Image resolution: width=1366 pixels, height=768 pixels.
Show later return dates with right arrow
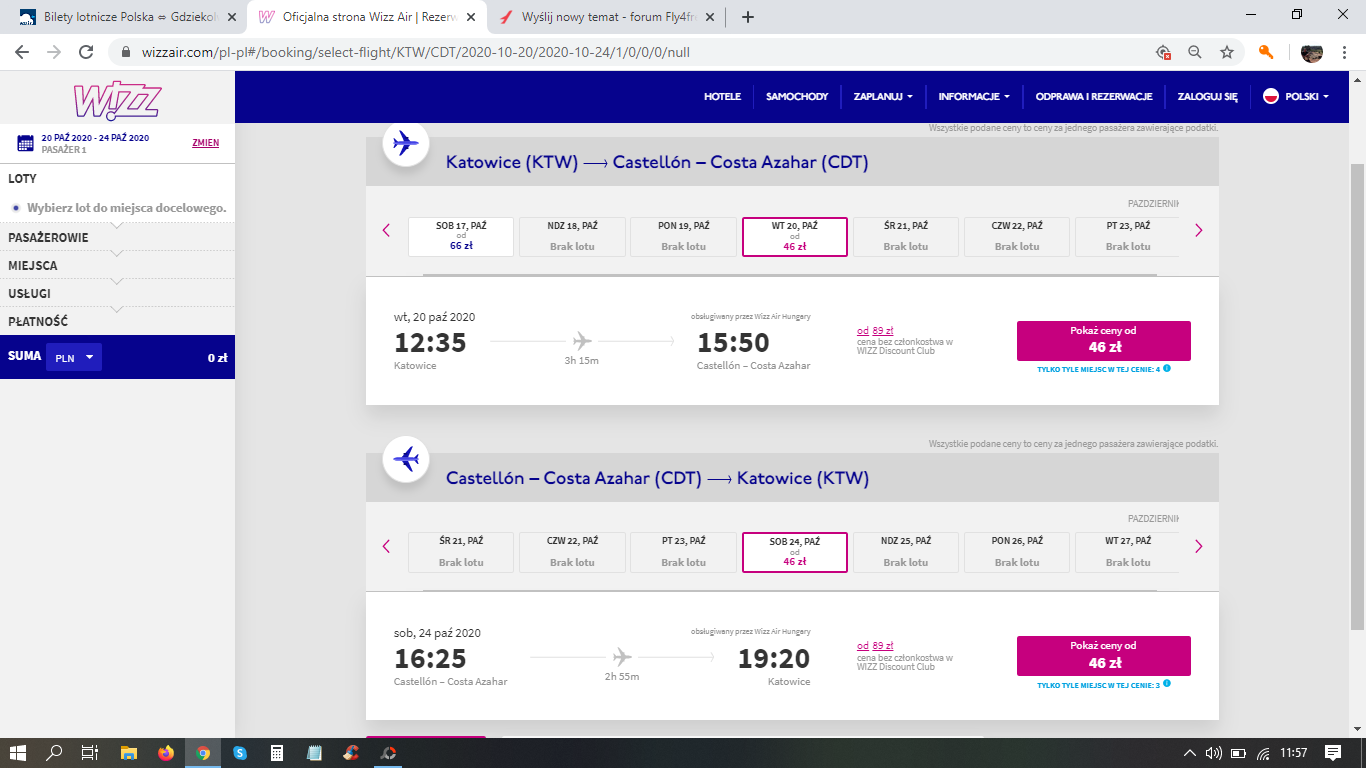(1198, 546)
